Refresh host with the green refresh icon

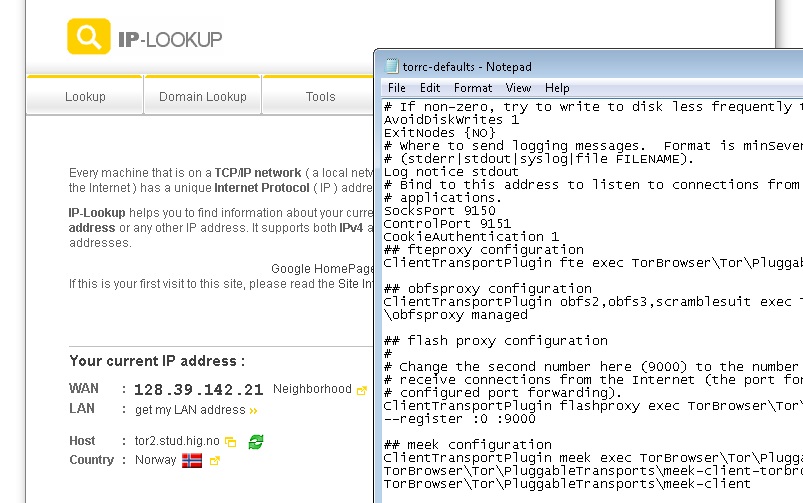[x=256, y=442]
